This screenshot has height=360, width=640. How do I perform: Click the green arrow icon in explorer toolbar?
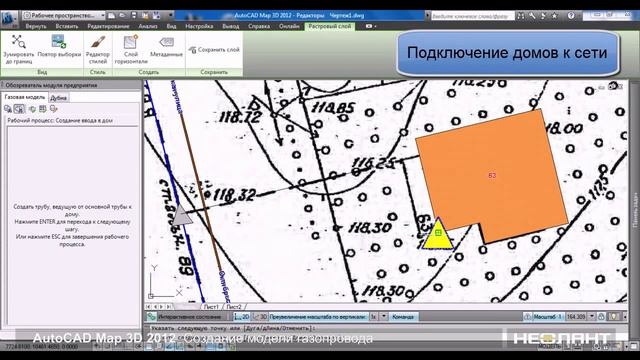[32, 109]
